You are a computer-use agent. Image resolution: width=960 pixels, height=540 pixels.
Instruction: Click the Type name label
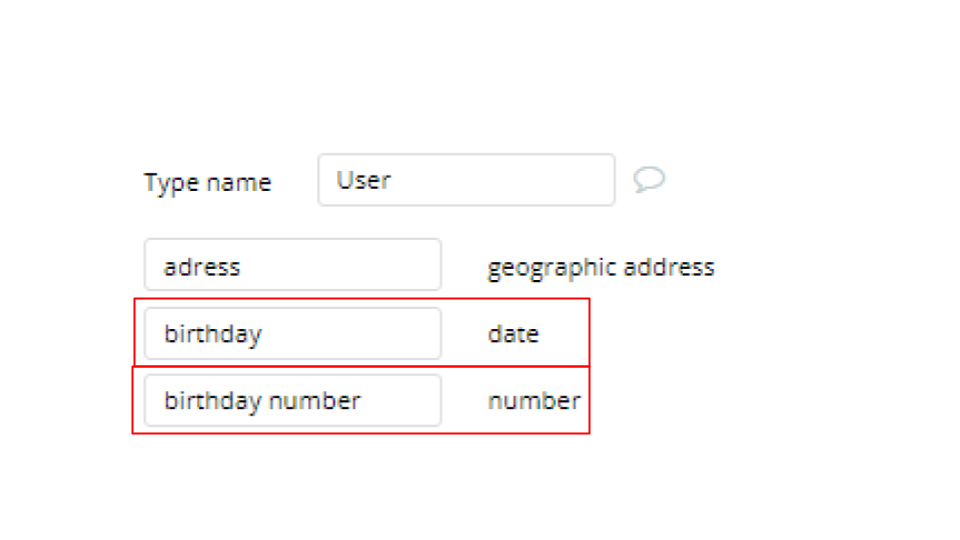(x=208, y=182)
